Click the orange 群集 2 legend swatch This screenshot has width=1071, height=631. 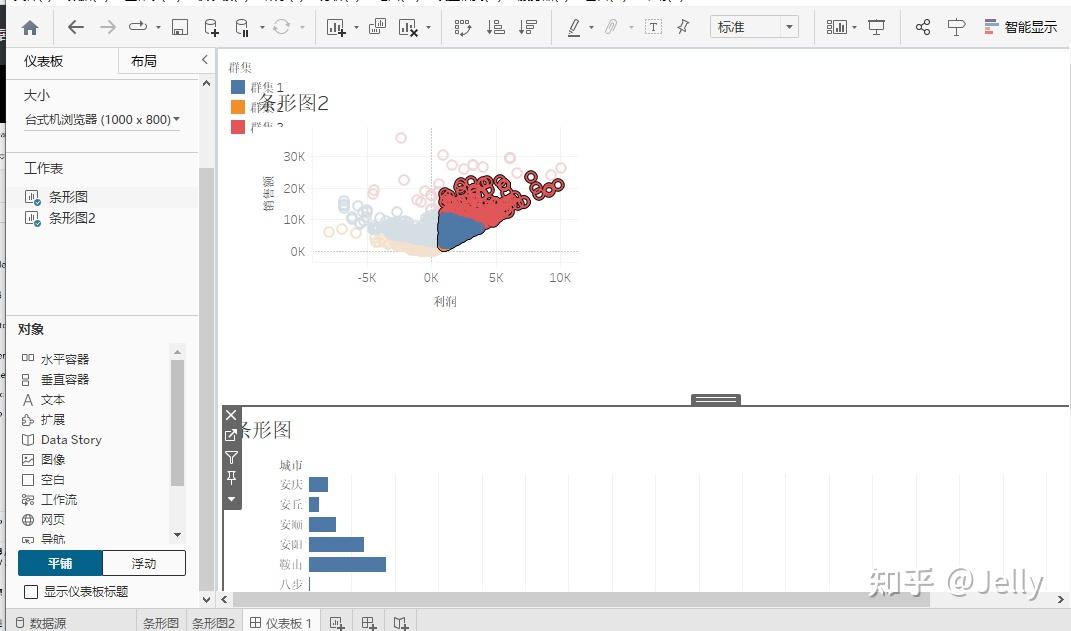click(x=238, y=107)
